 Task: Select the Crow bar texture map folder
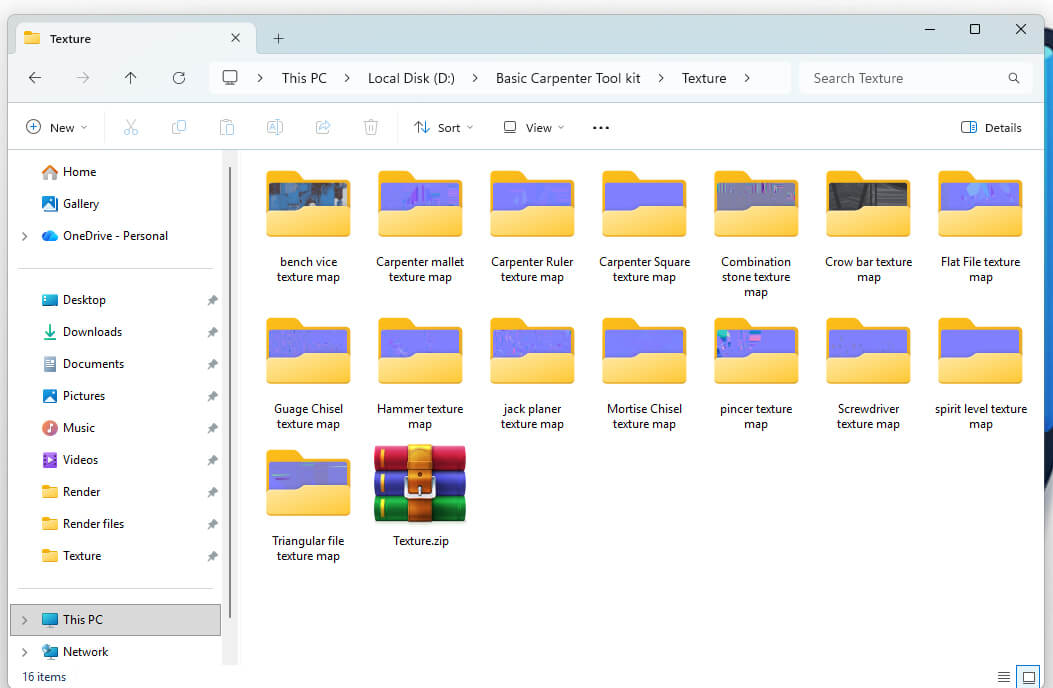[868, 227]
